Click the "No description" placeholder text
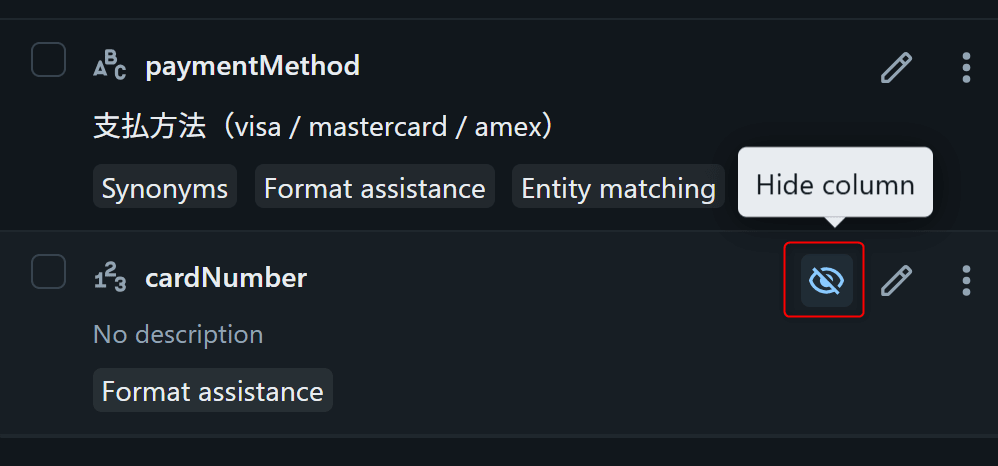Screen dimensions: 998x466 click(178, 334)
